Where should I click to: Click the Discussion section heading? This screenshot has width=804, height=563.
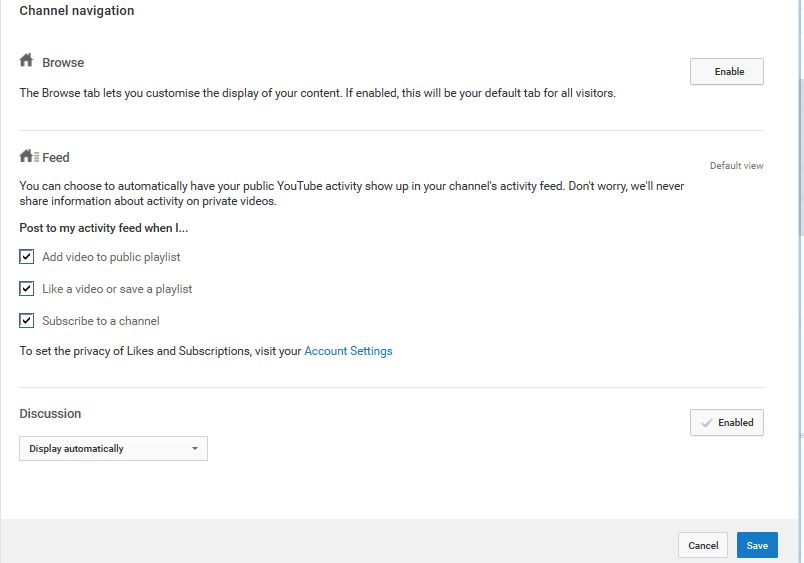click(x=50, y=414)
